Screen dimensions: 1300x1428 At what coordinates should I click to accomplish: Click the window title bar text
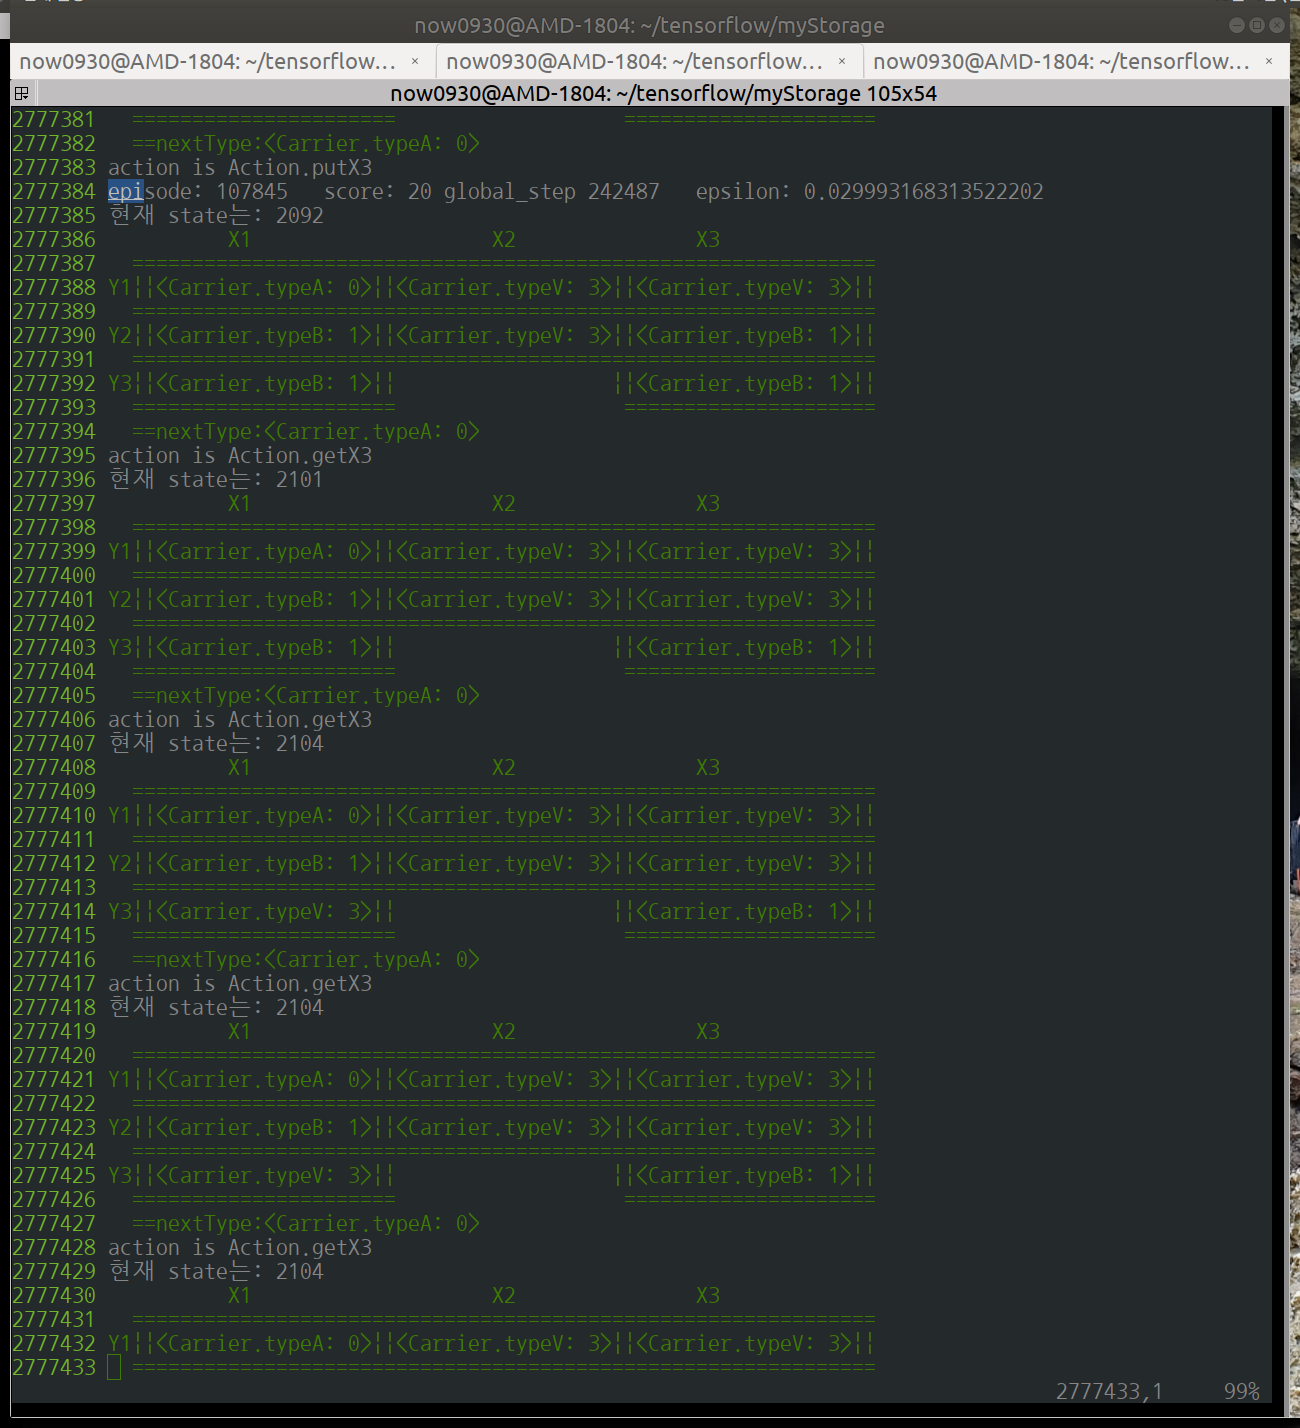point(649,25)
